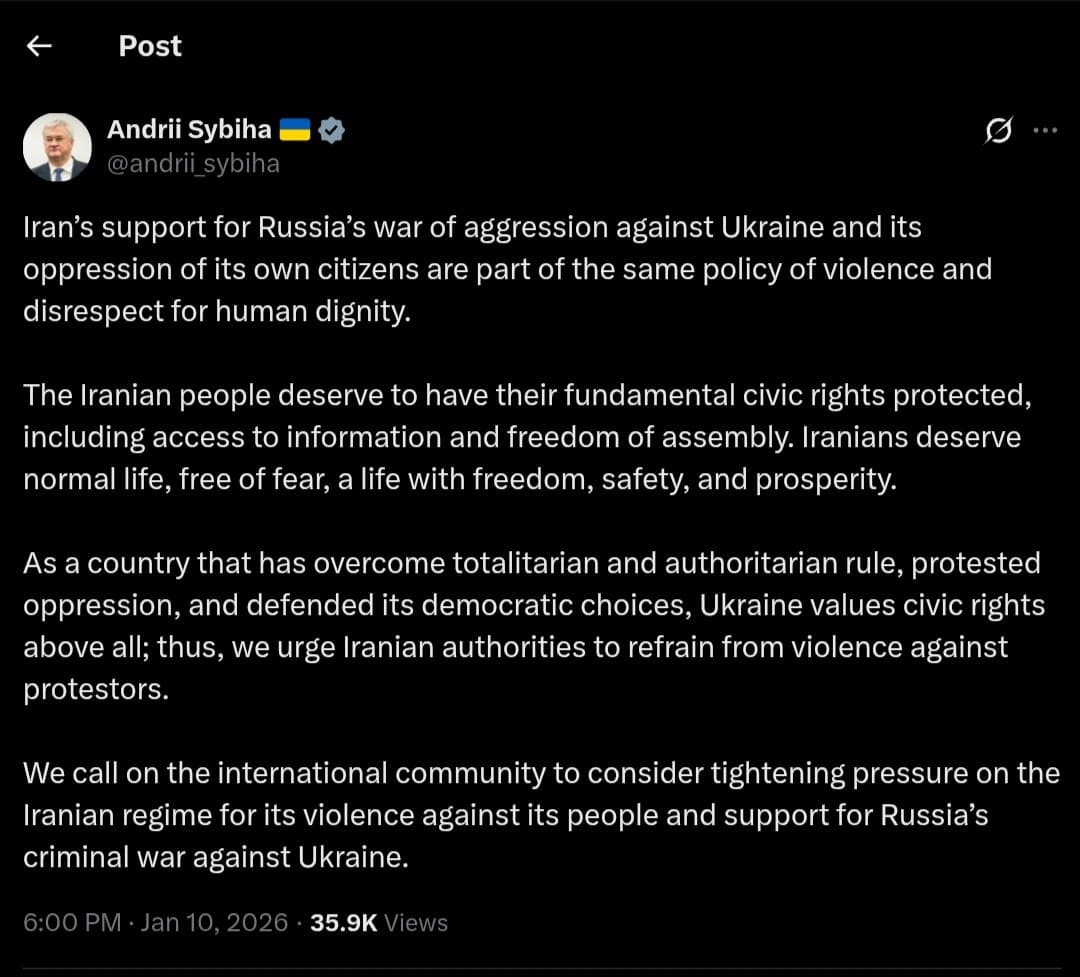
Task: Click the word protestors at paragraph end
Action: (95, 688)
